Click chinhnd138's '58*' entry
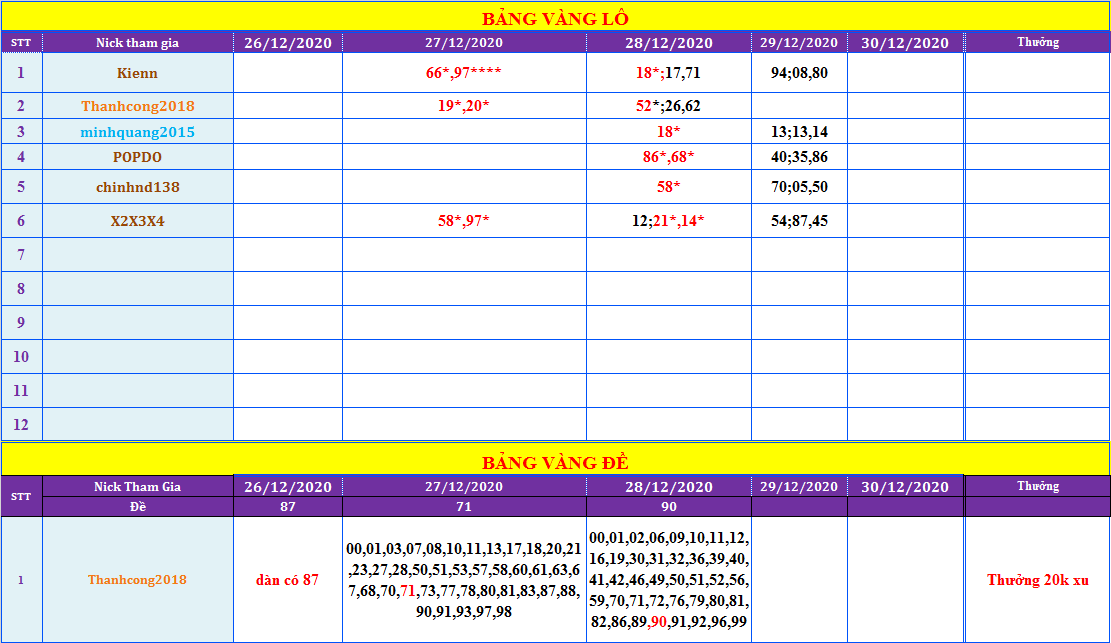This screenshot has height=643, width=1111. pos(668,186)
